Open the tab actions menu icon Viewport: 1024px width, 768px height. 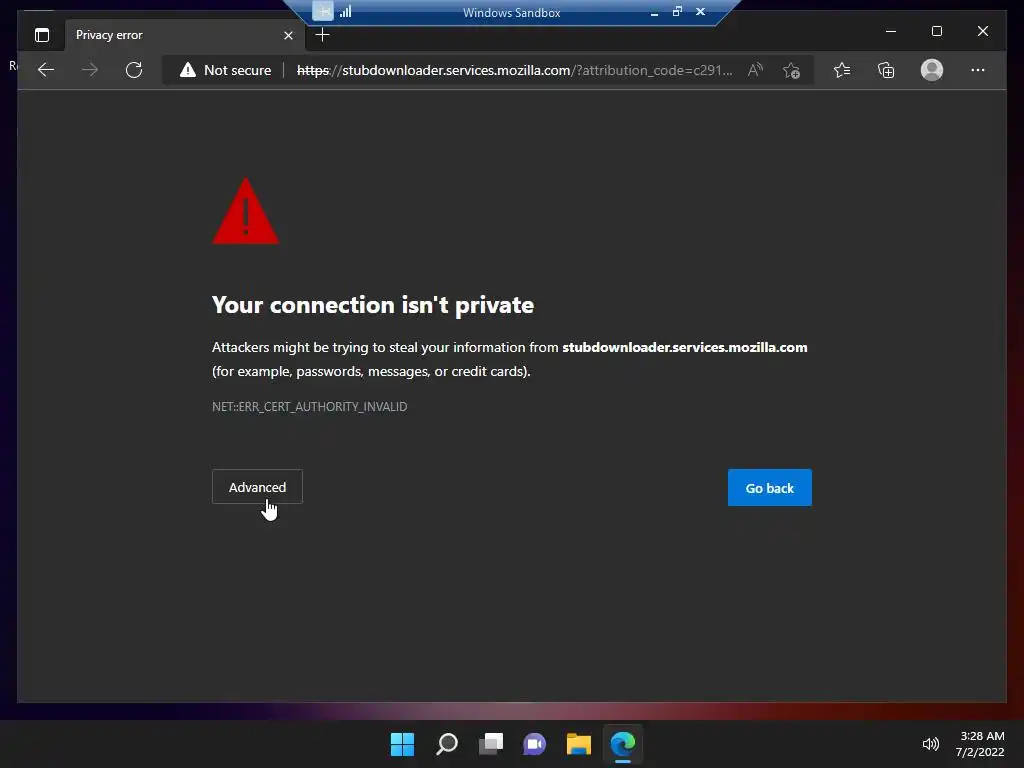[42, 35]
